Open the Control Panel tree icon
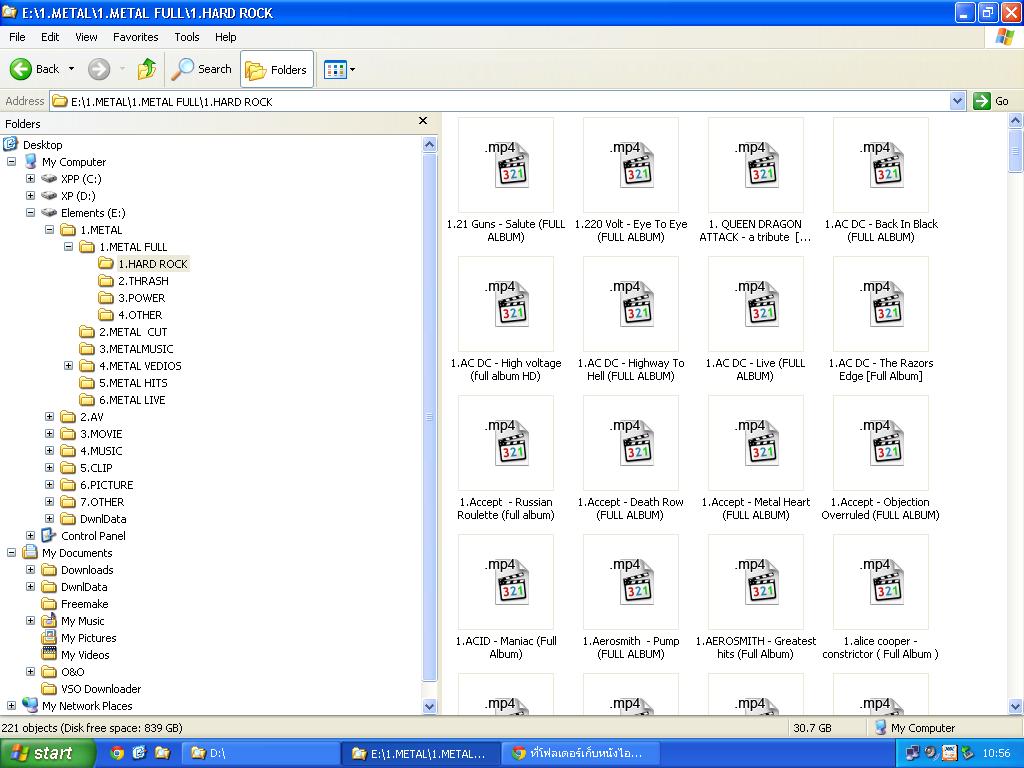The width and height of the screenshot is (1024, 768). tap(49, 536)
